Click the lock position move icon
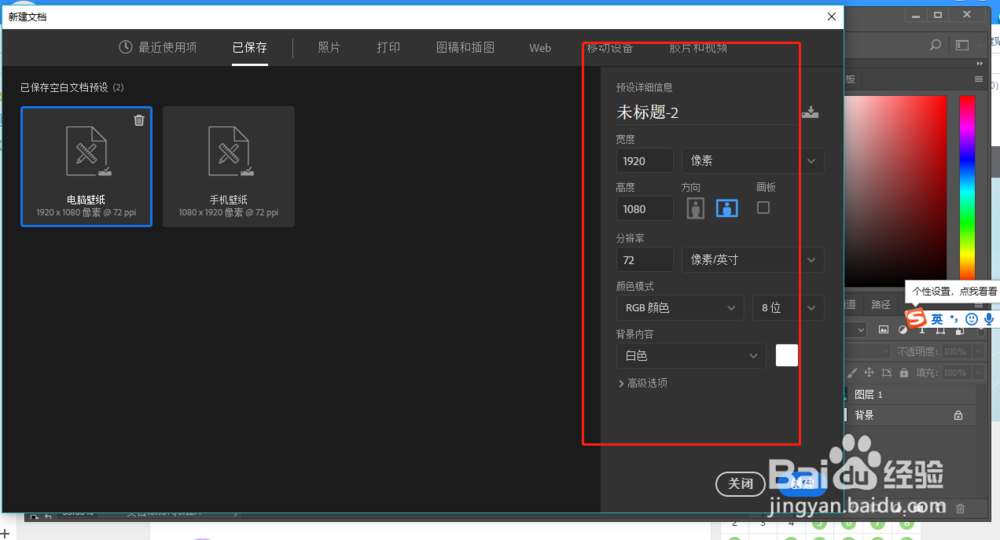The image size is (1000, 540). point(869,372)
